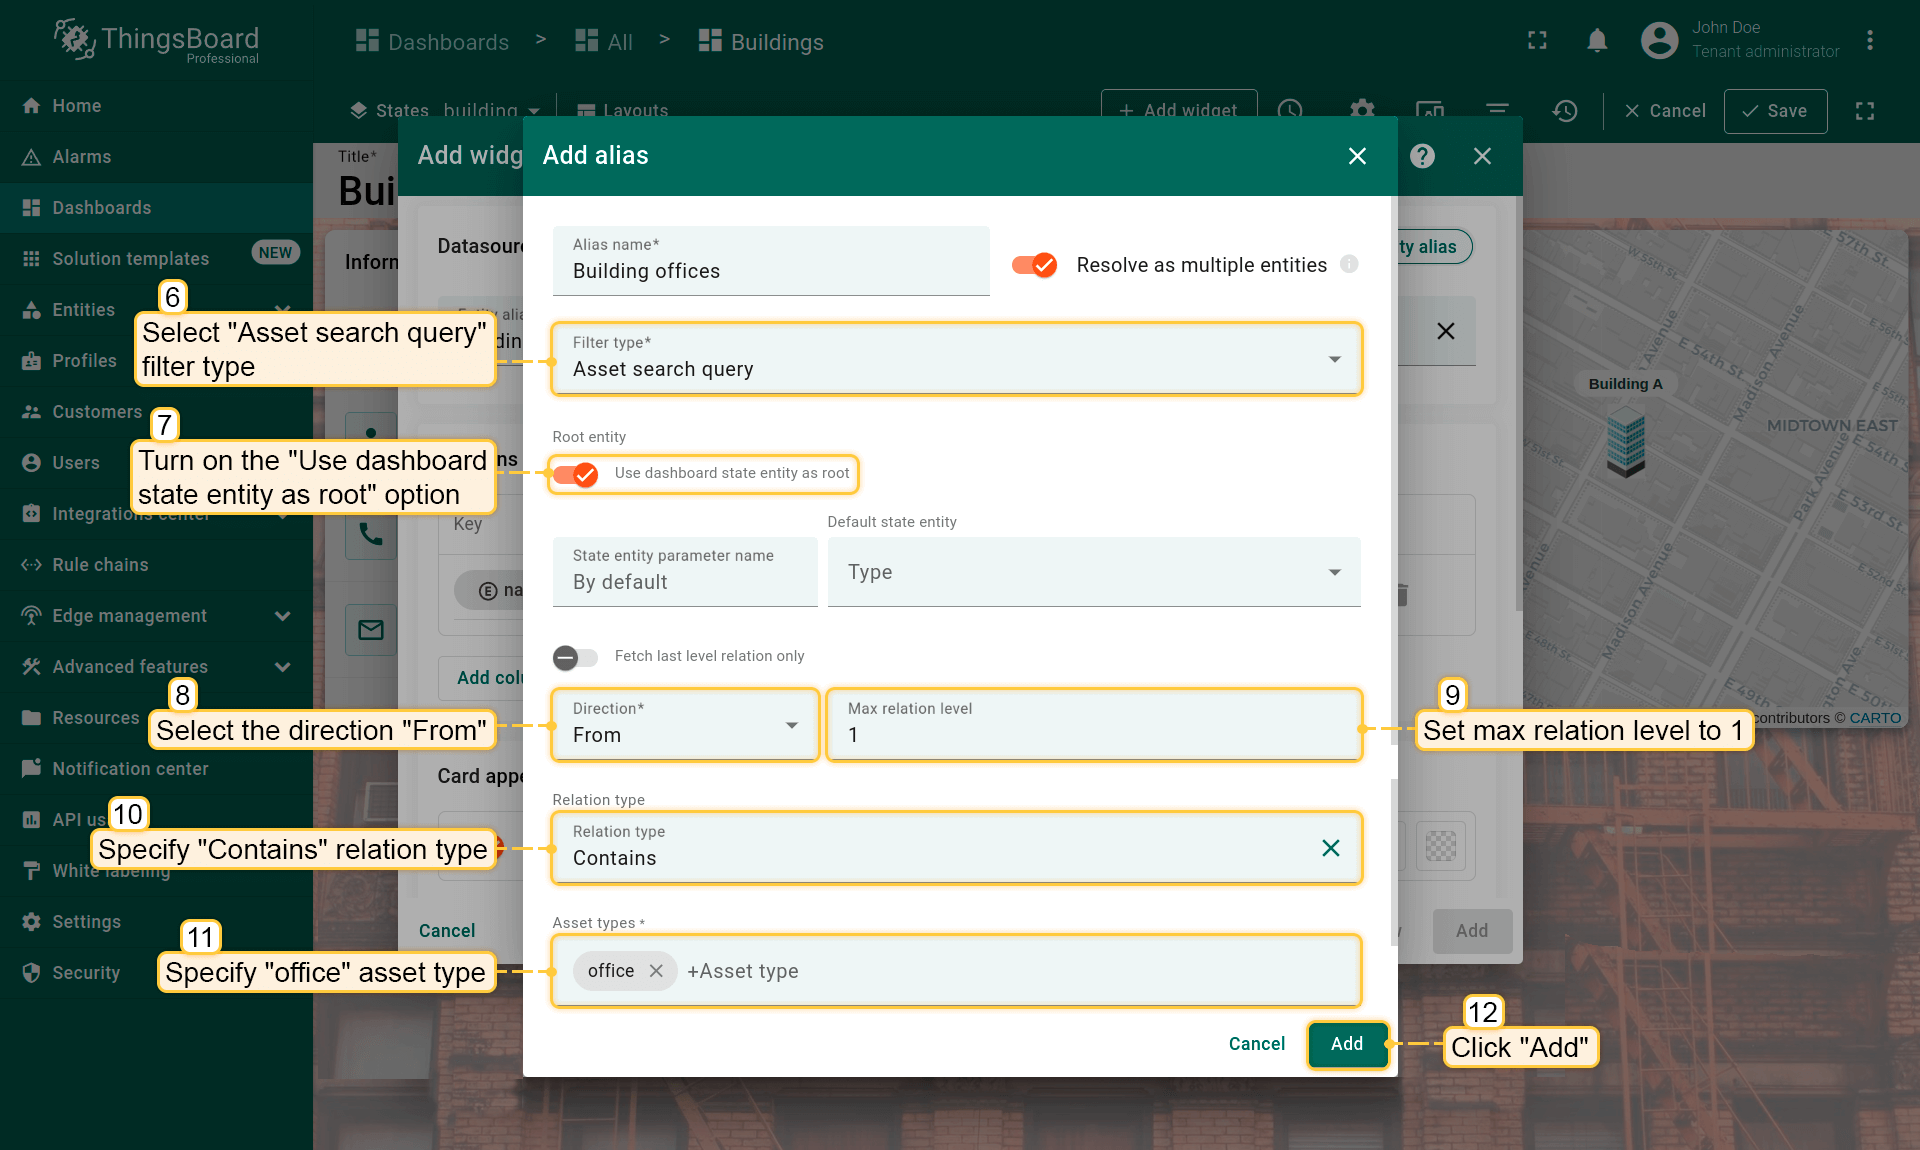1920x1150 pixels.
Task: Click Cancel in the Add alias dialog
Action: point(1256,1044)
